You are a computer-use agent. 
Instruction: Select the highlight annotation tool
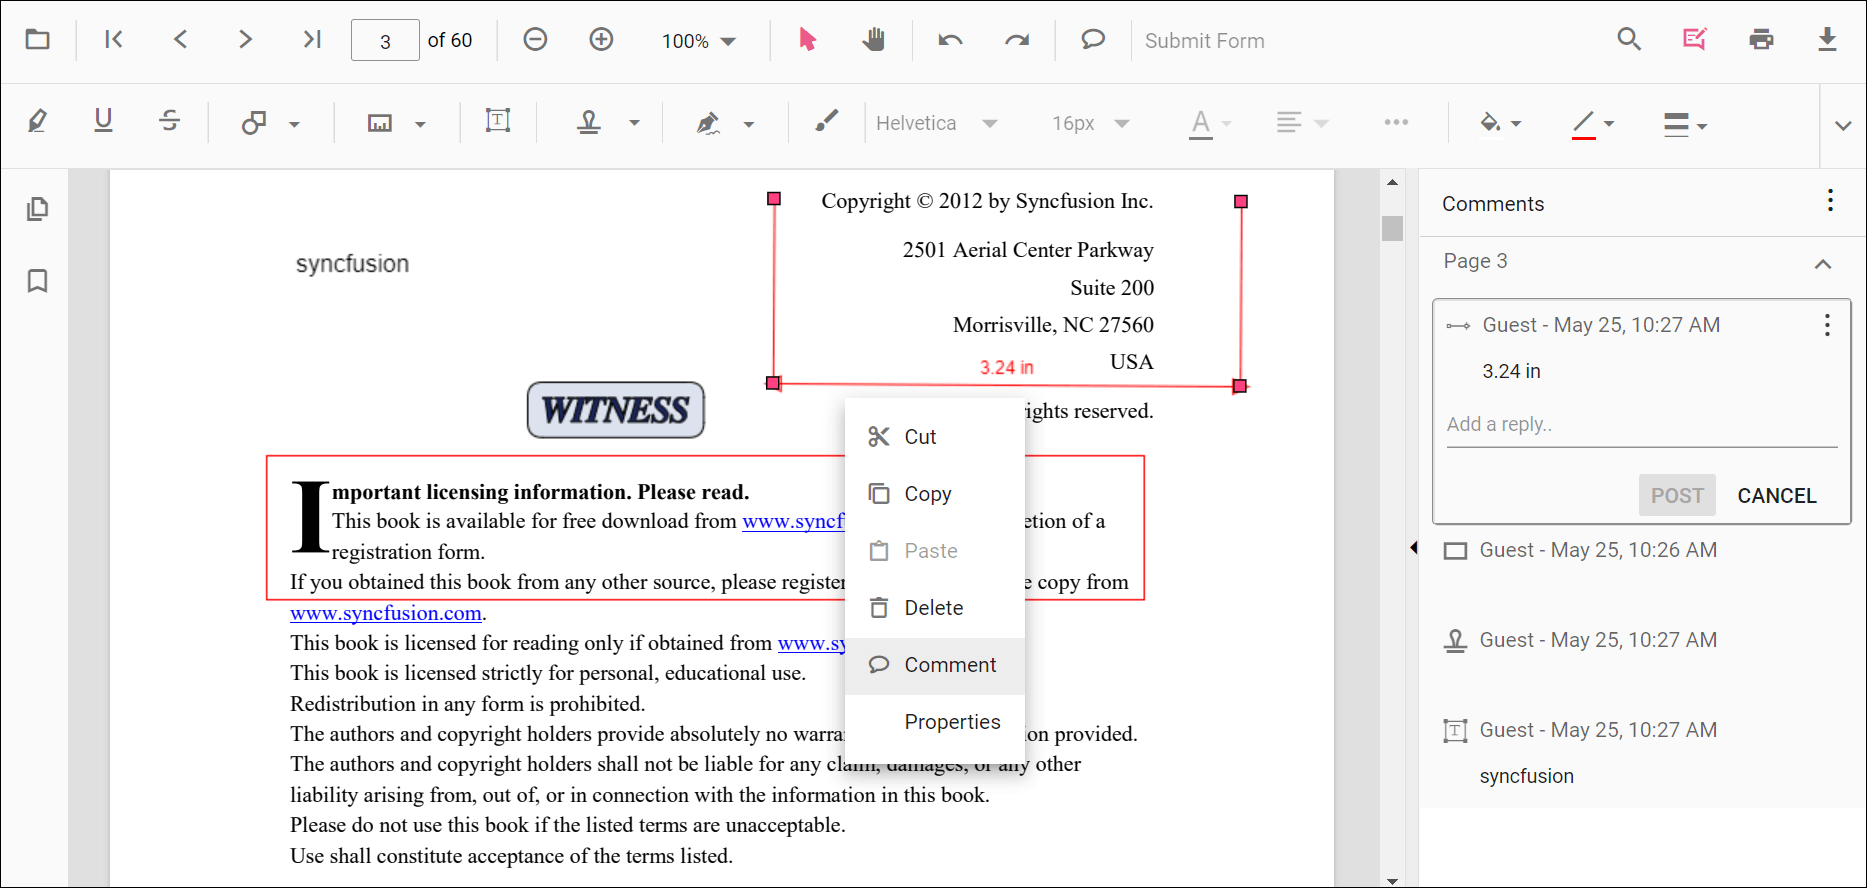pyautogui.click(x=38, y=122)
